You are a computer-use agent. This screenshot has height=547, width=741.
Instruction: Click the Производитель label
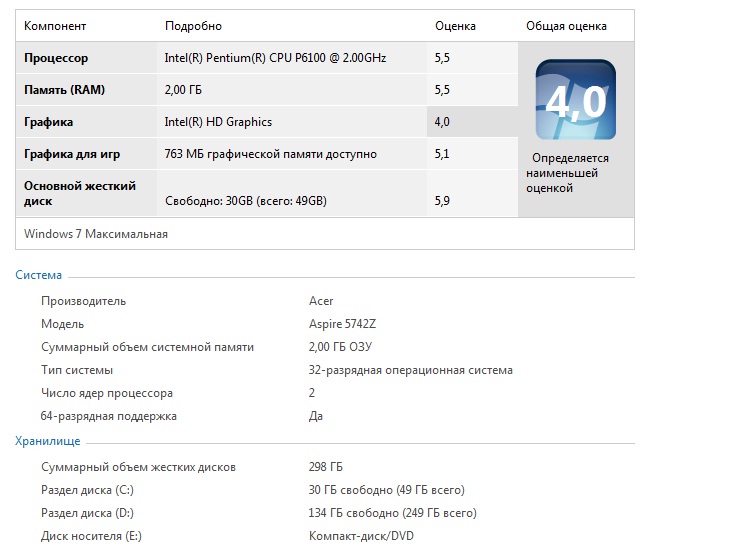click(x=83, y=301)
